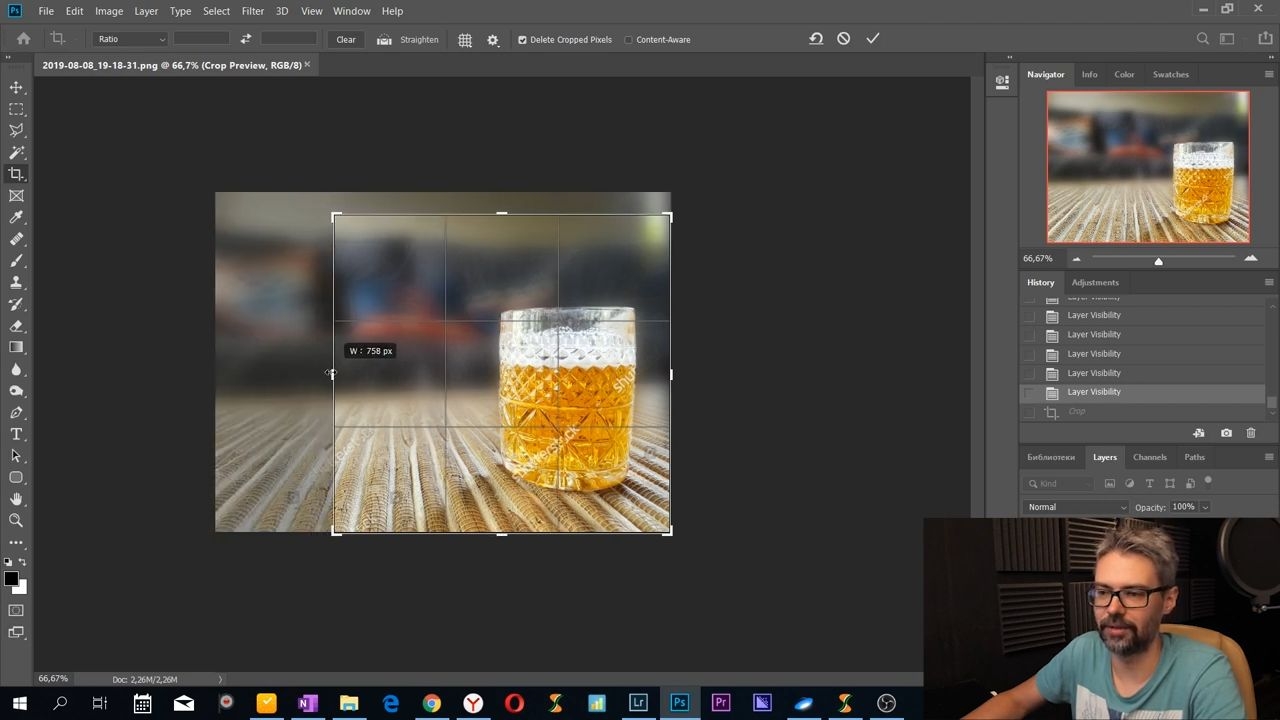Select the Path Selection tool
The width and height of the screenshot is (1280, 720).
click(x=16, y=456)
